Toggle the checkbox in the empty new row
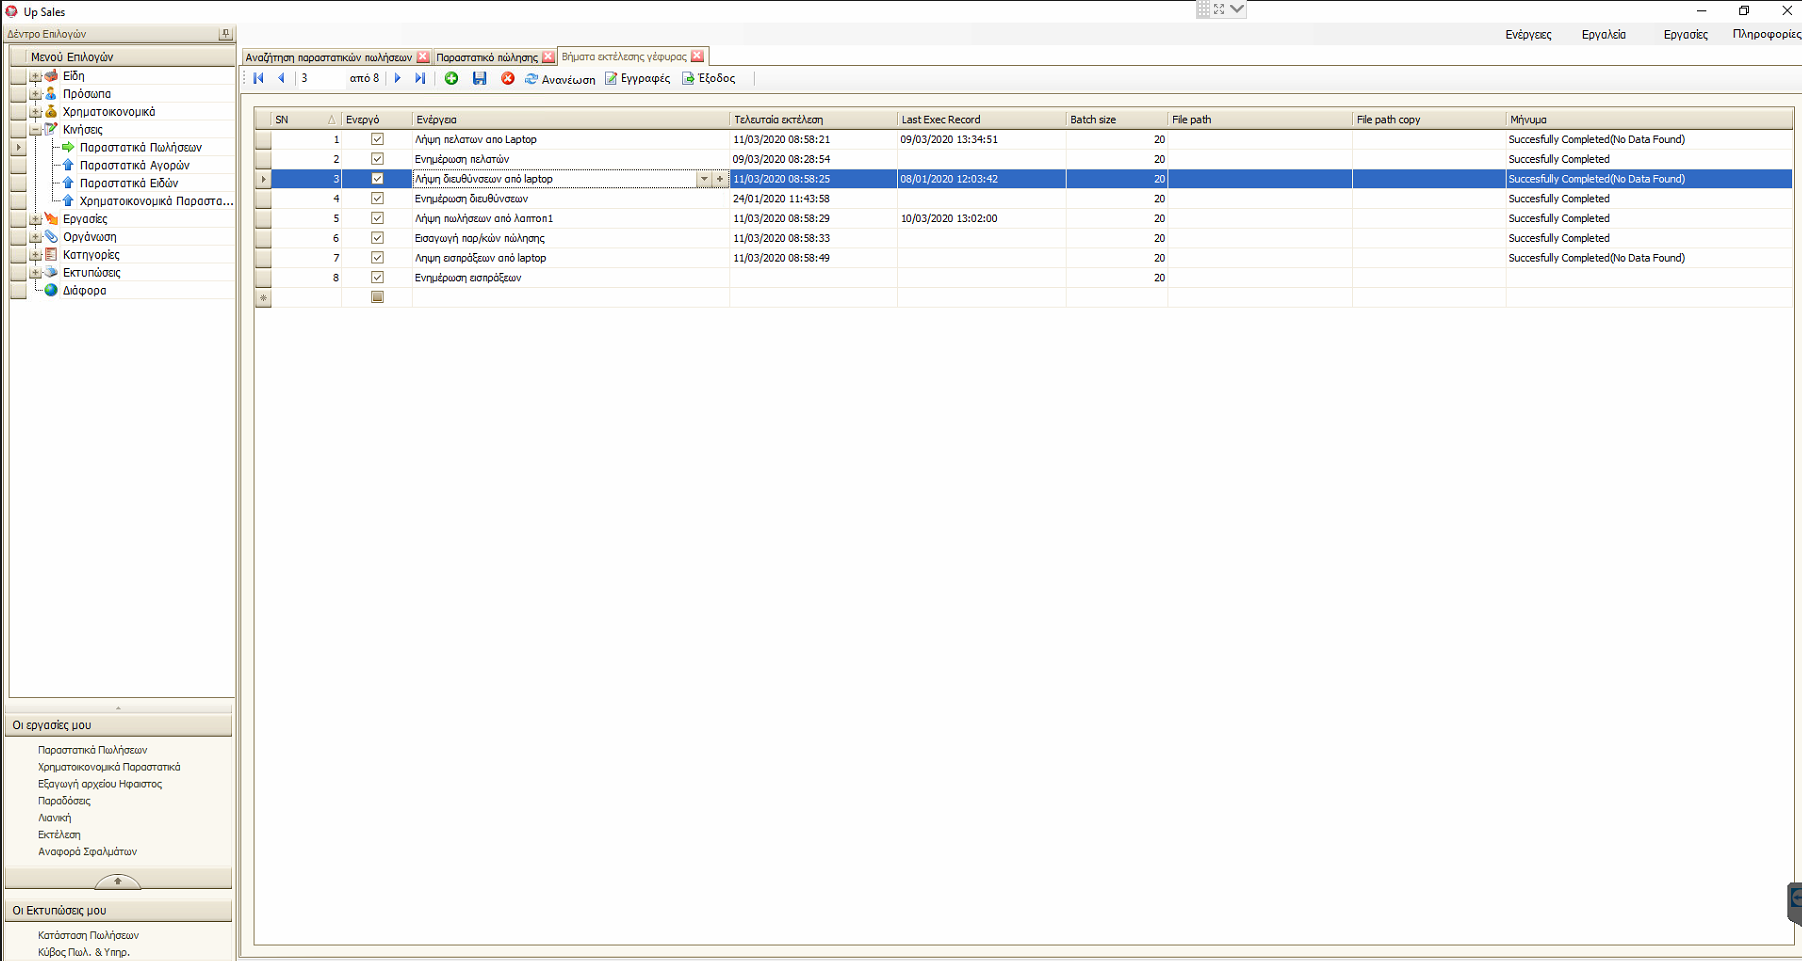This screenshot has height=961, width=1802. 377,297
